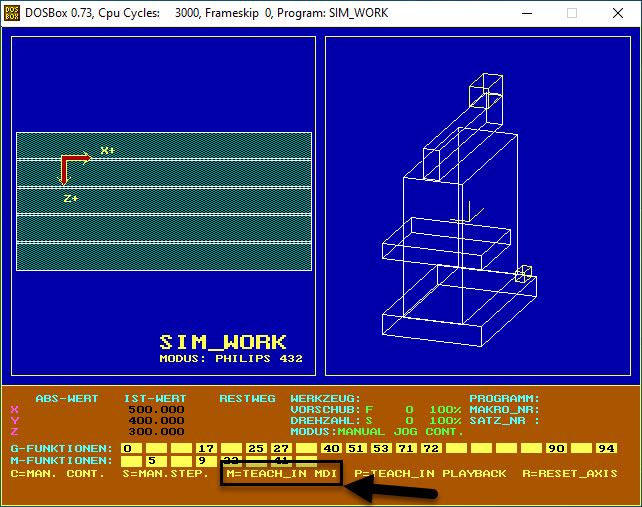Click the 3D machine wireframe model

click(459, 210)
